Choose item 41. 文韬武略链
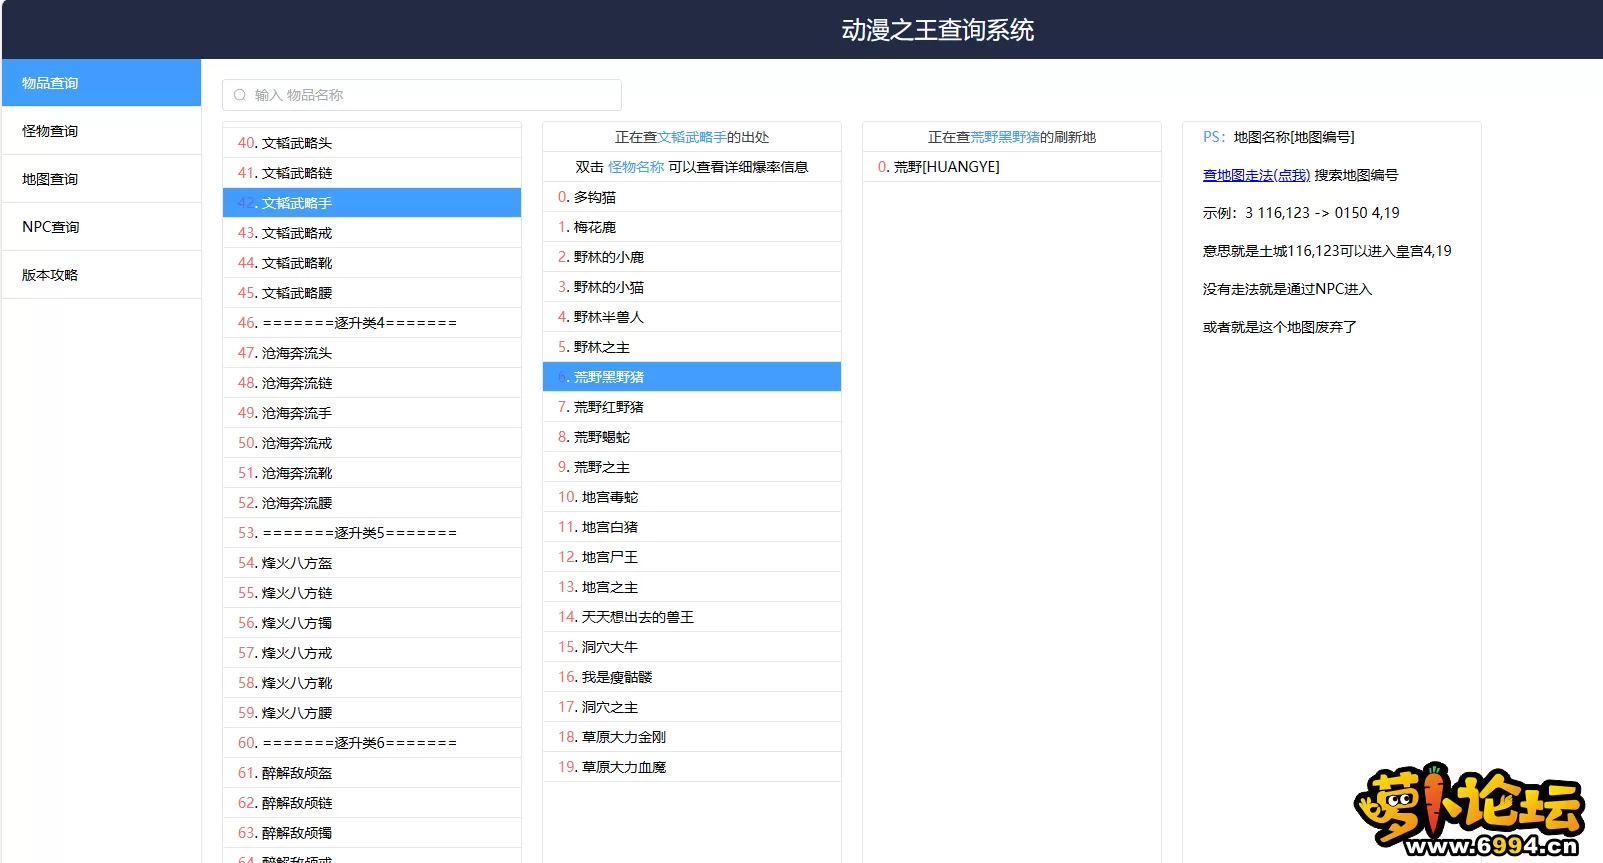This screenshot has width=1603, height=863. (372, 173)
